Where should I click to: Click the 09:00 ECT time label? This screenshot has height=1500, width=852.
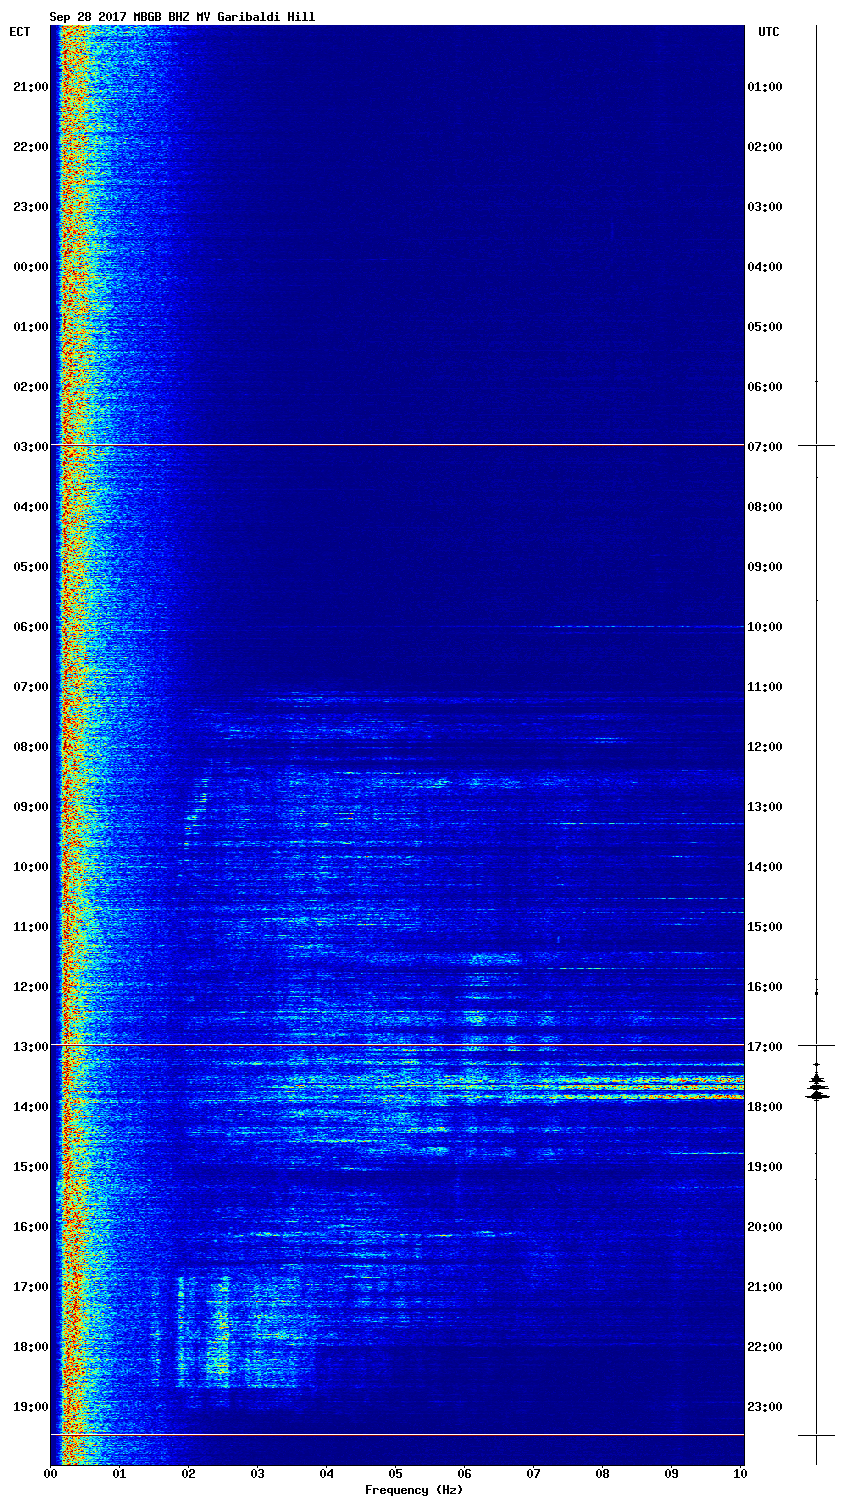(31, 807)
